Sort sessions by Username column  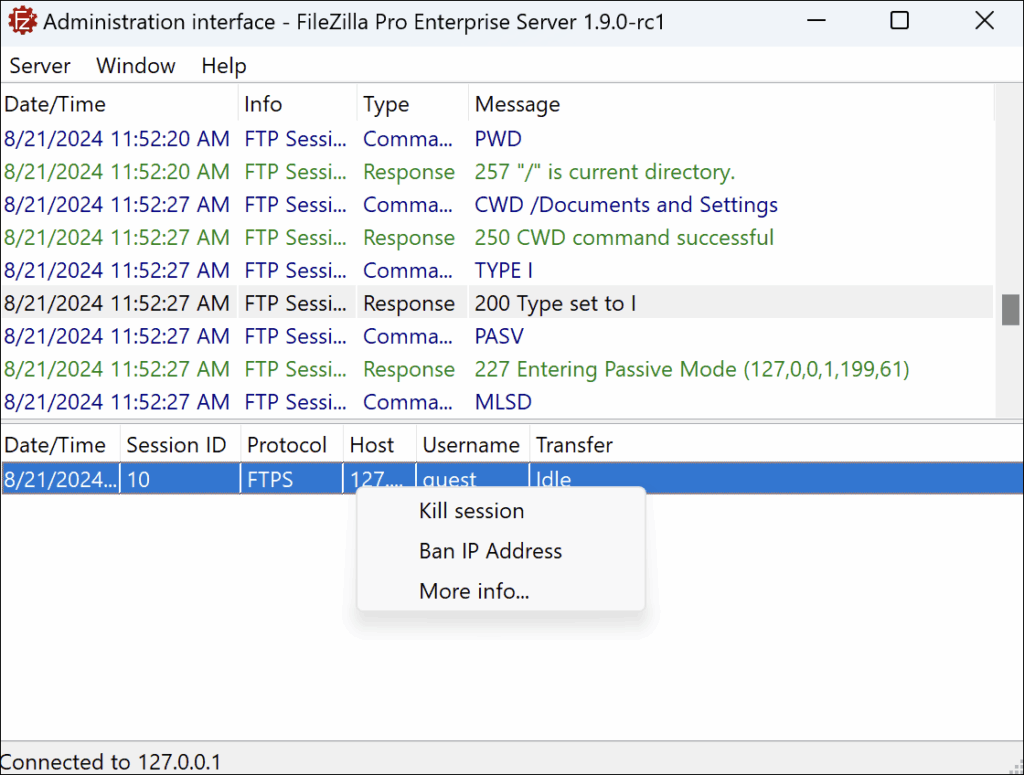click(470, 445)
